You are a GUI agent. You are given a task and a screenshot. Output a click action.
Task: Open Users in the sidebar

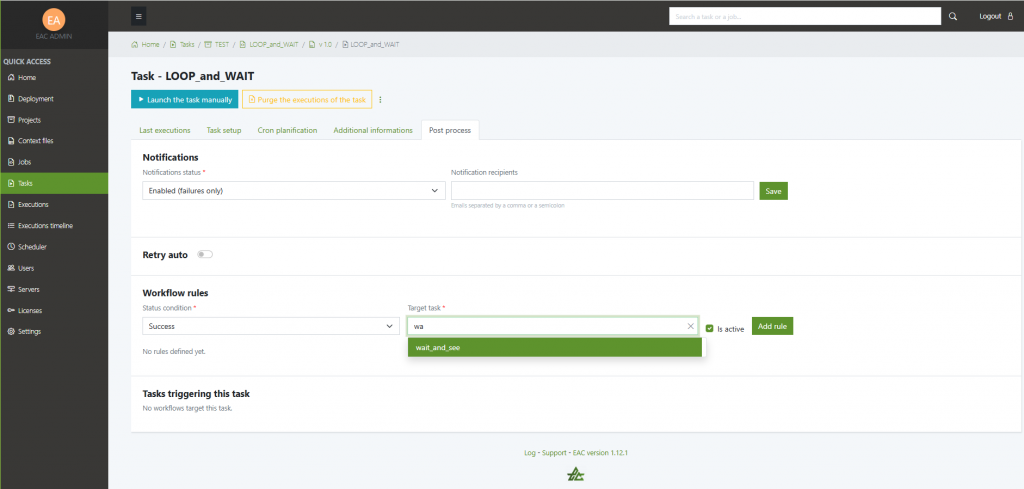[x=54, y=268]
